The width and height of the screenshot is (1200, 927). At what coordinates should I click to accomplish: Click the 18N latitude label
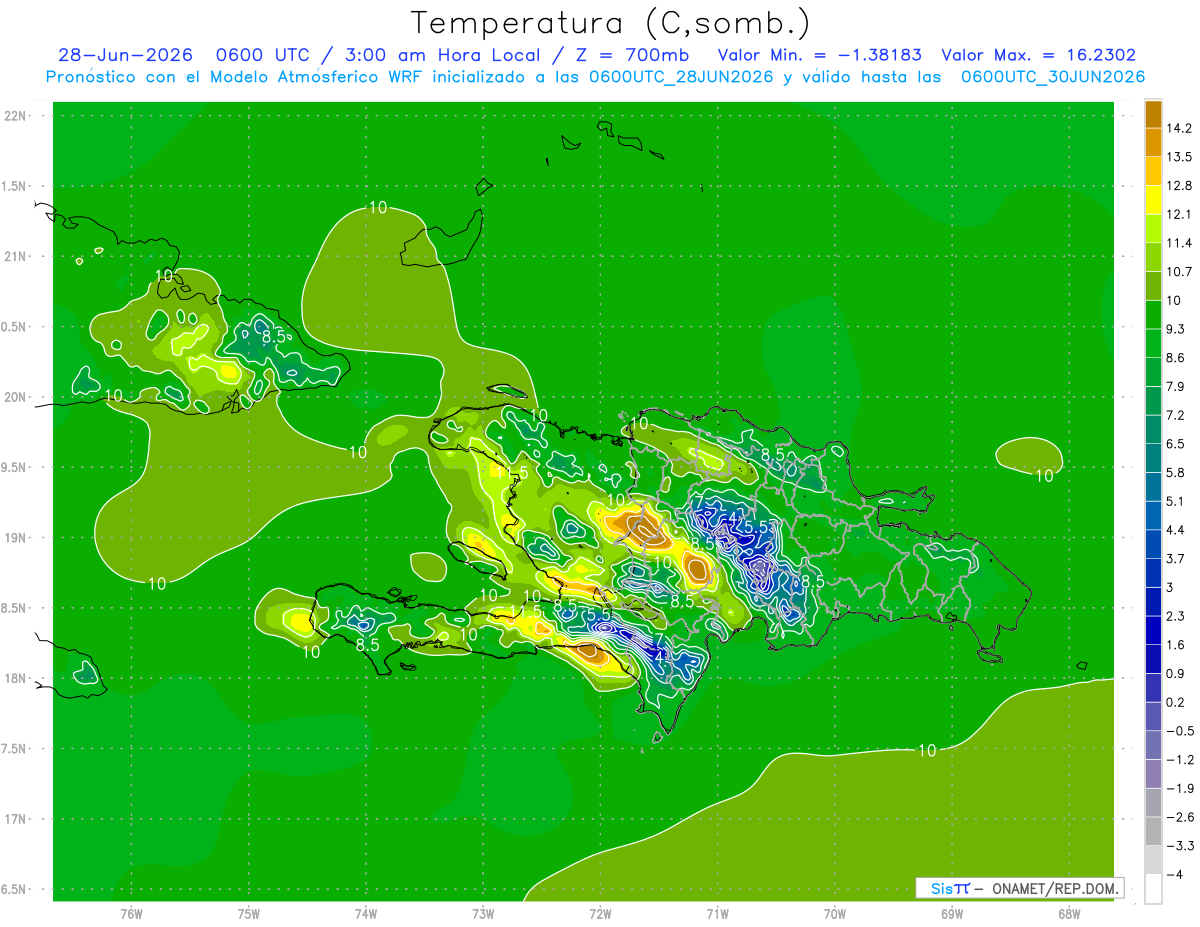click(x=14, y=679)
